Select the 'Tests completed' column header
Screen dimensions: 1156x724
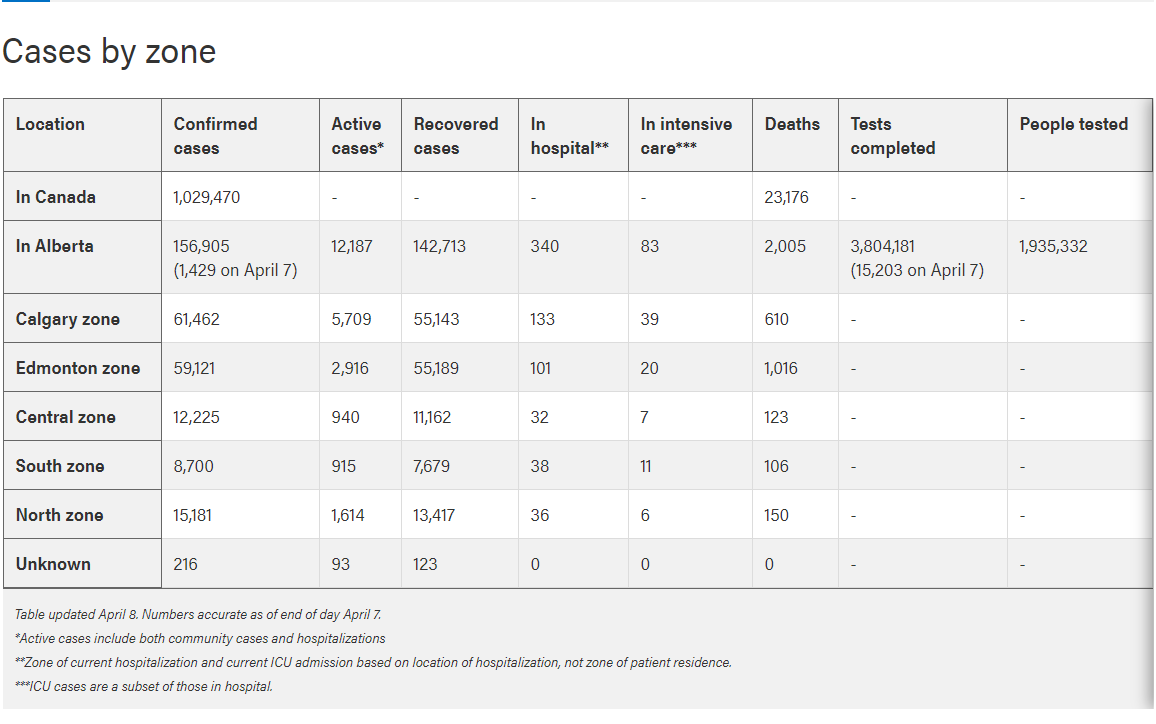pos(892,136)
